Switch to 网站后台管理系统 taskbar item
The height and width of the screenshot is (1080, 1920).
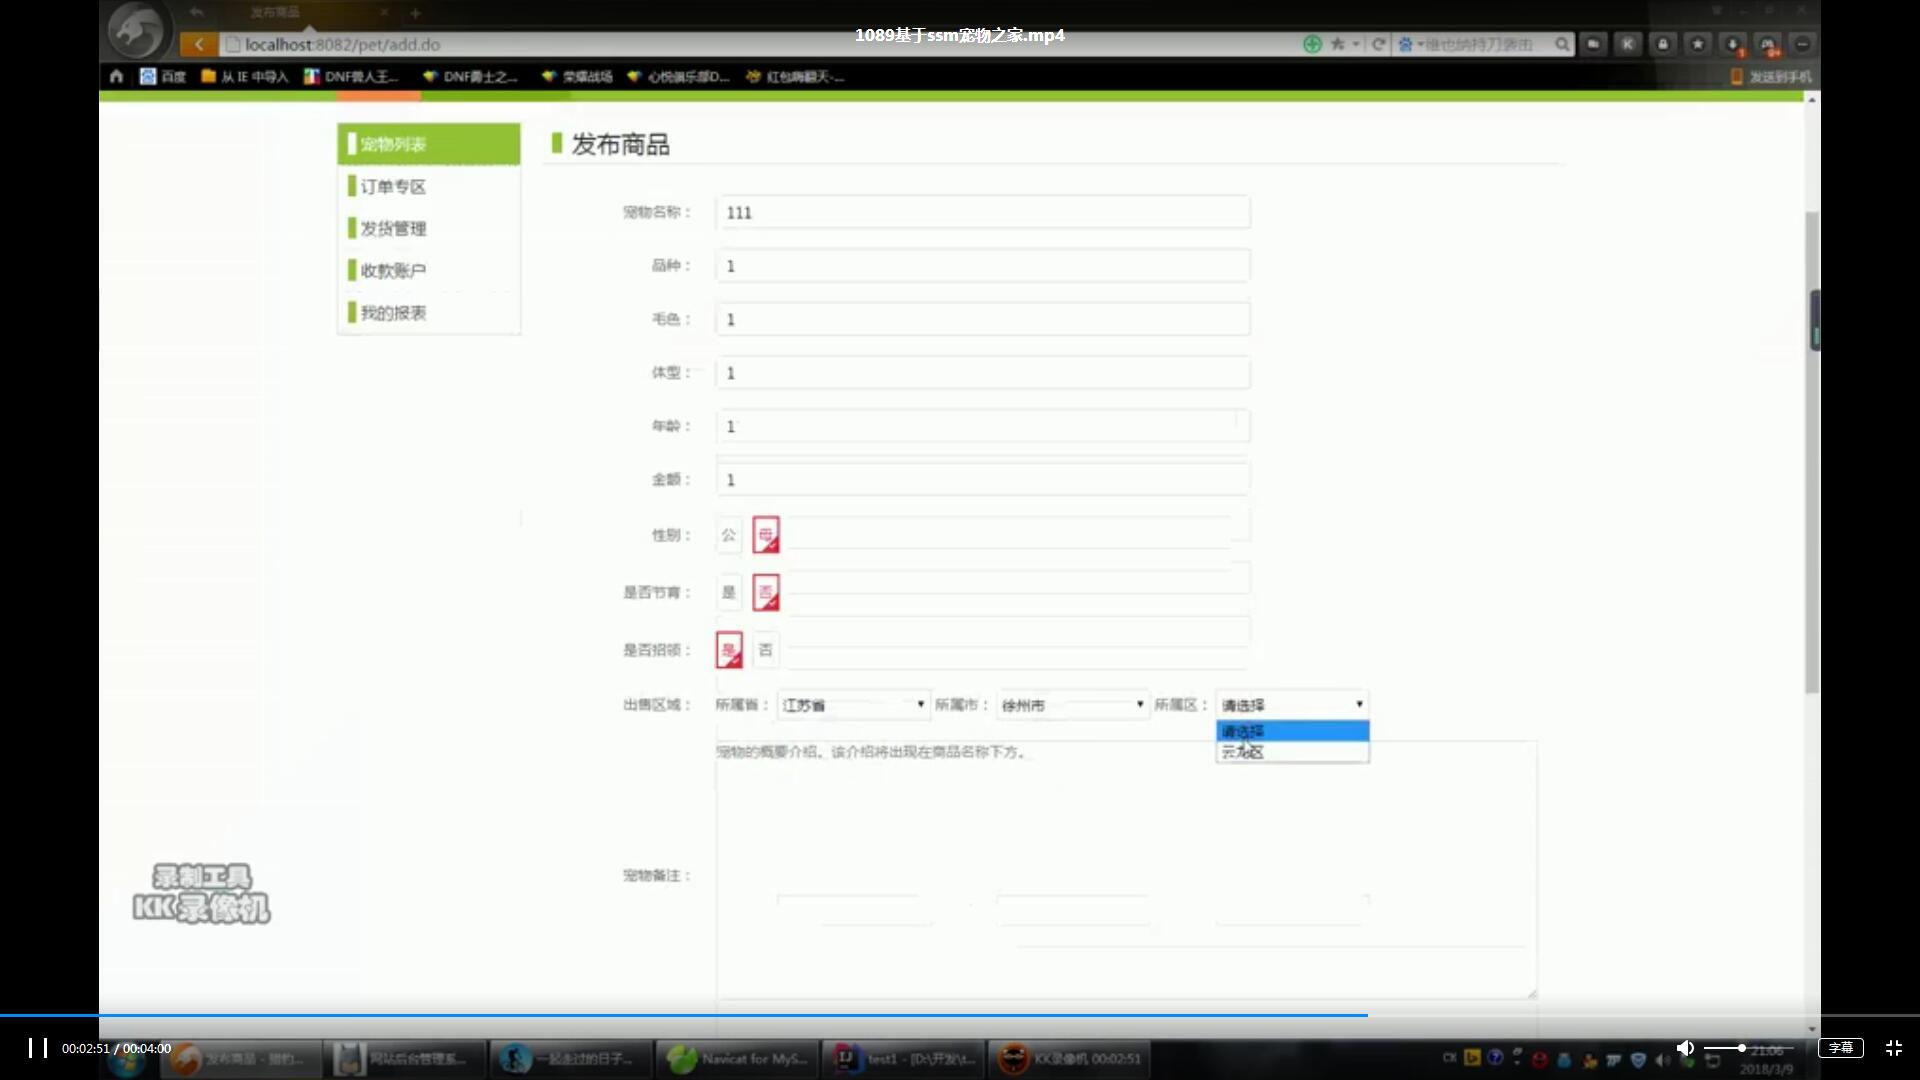tap(405, 1058)
